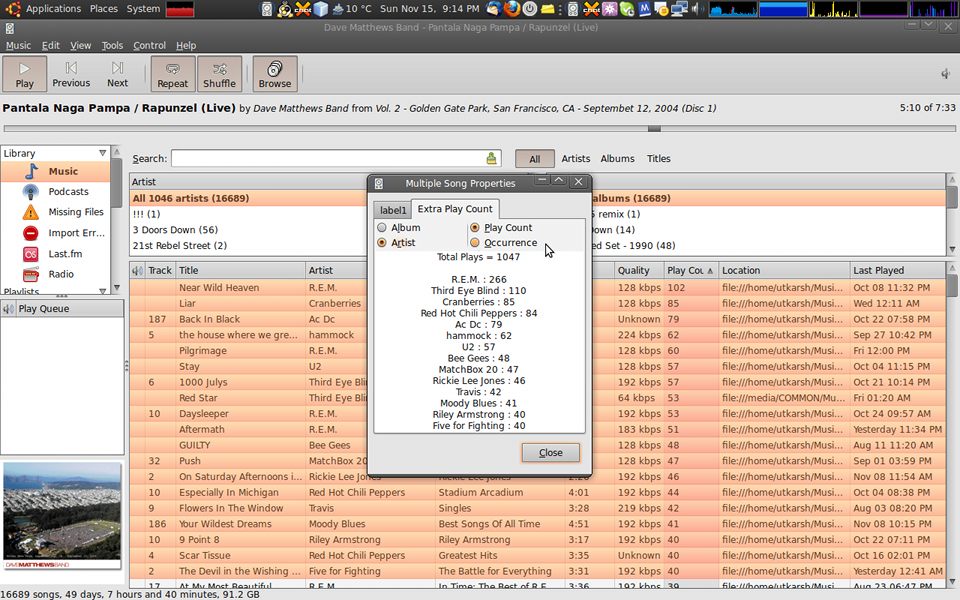Select the 'Near Wild Heaven' song row
This screenshot has width=960, height=600.
(538, 288)
